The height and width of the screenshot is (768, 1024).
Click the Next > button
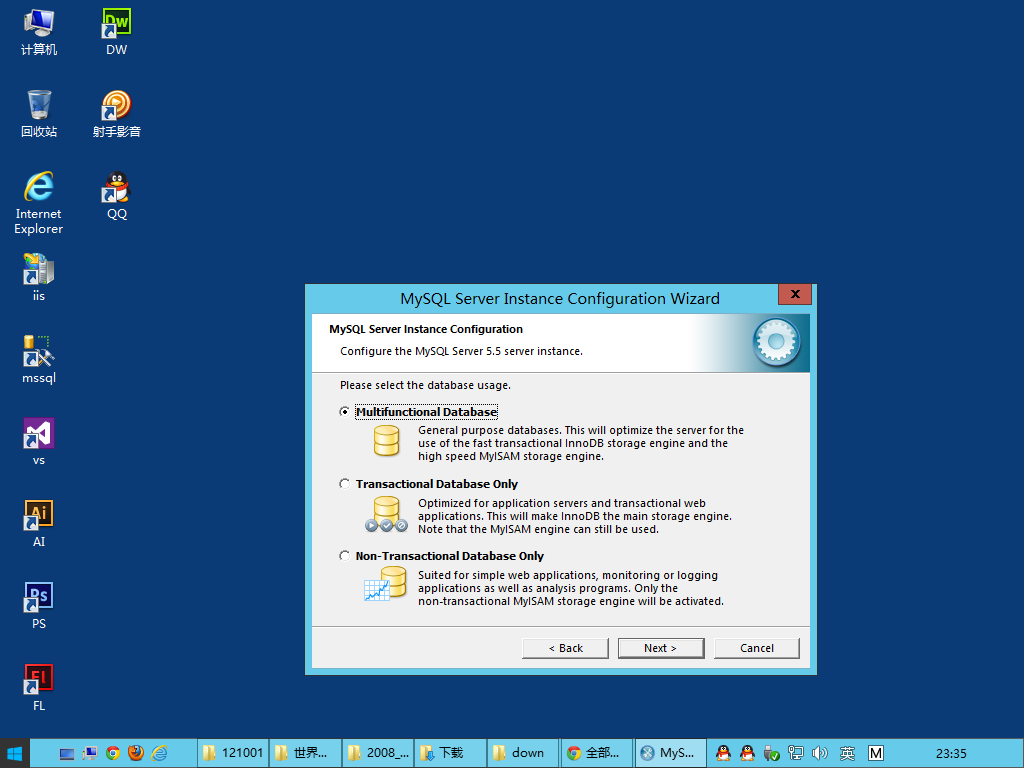(660, 648)
